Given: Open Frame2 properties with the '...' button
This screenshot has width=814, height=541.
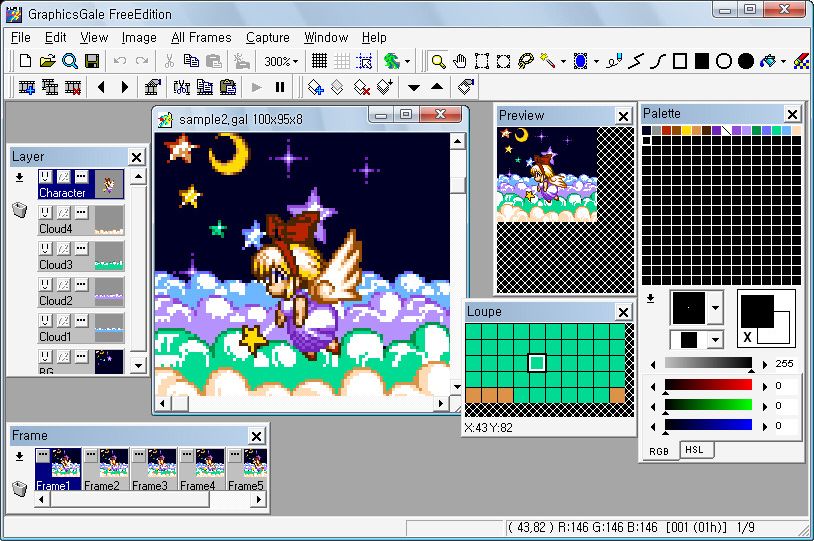Looking at the screenshot, I should coord(91,455).
